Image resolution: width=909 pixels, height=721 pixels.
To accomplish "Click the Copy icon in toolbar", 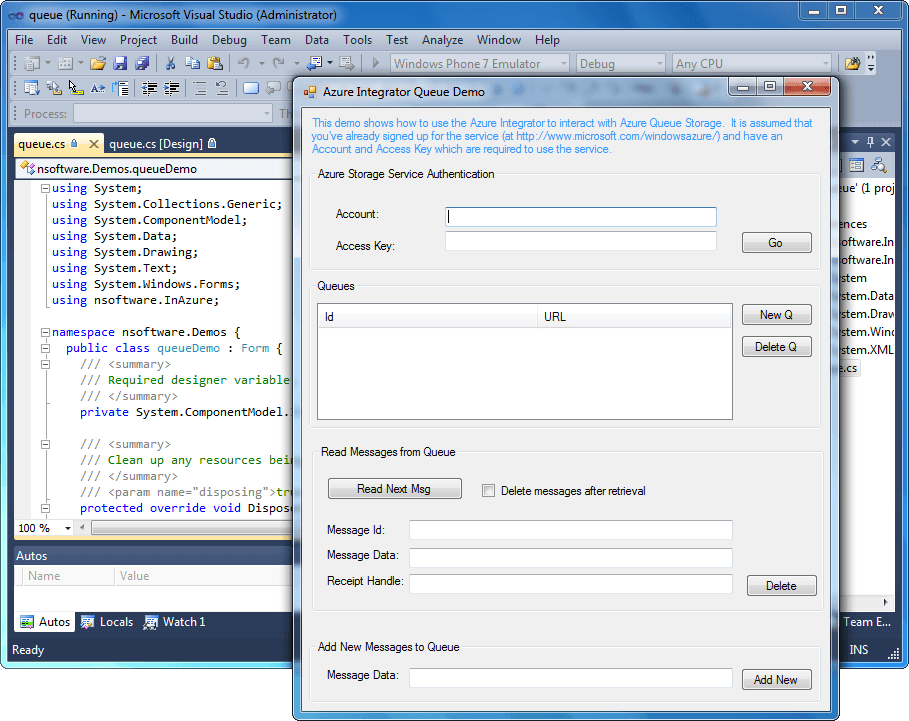I will [192, 63].
